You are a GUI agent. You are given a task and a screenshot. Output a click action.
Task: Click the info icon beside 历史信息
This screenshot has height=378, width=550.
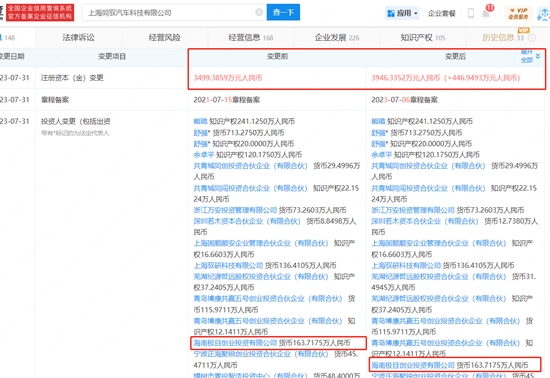(532, 38)
